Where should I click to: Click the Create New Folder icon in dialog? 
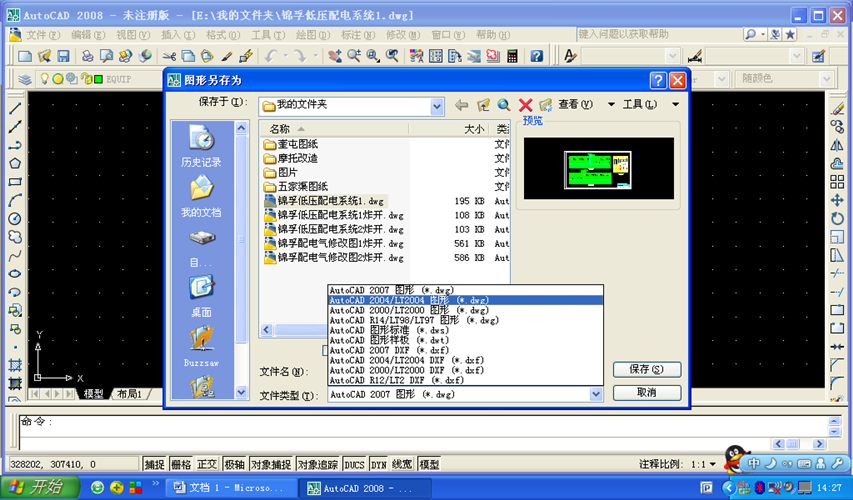[546, 105]
